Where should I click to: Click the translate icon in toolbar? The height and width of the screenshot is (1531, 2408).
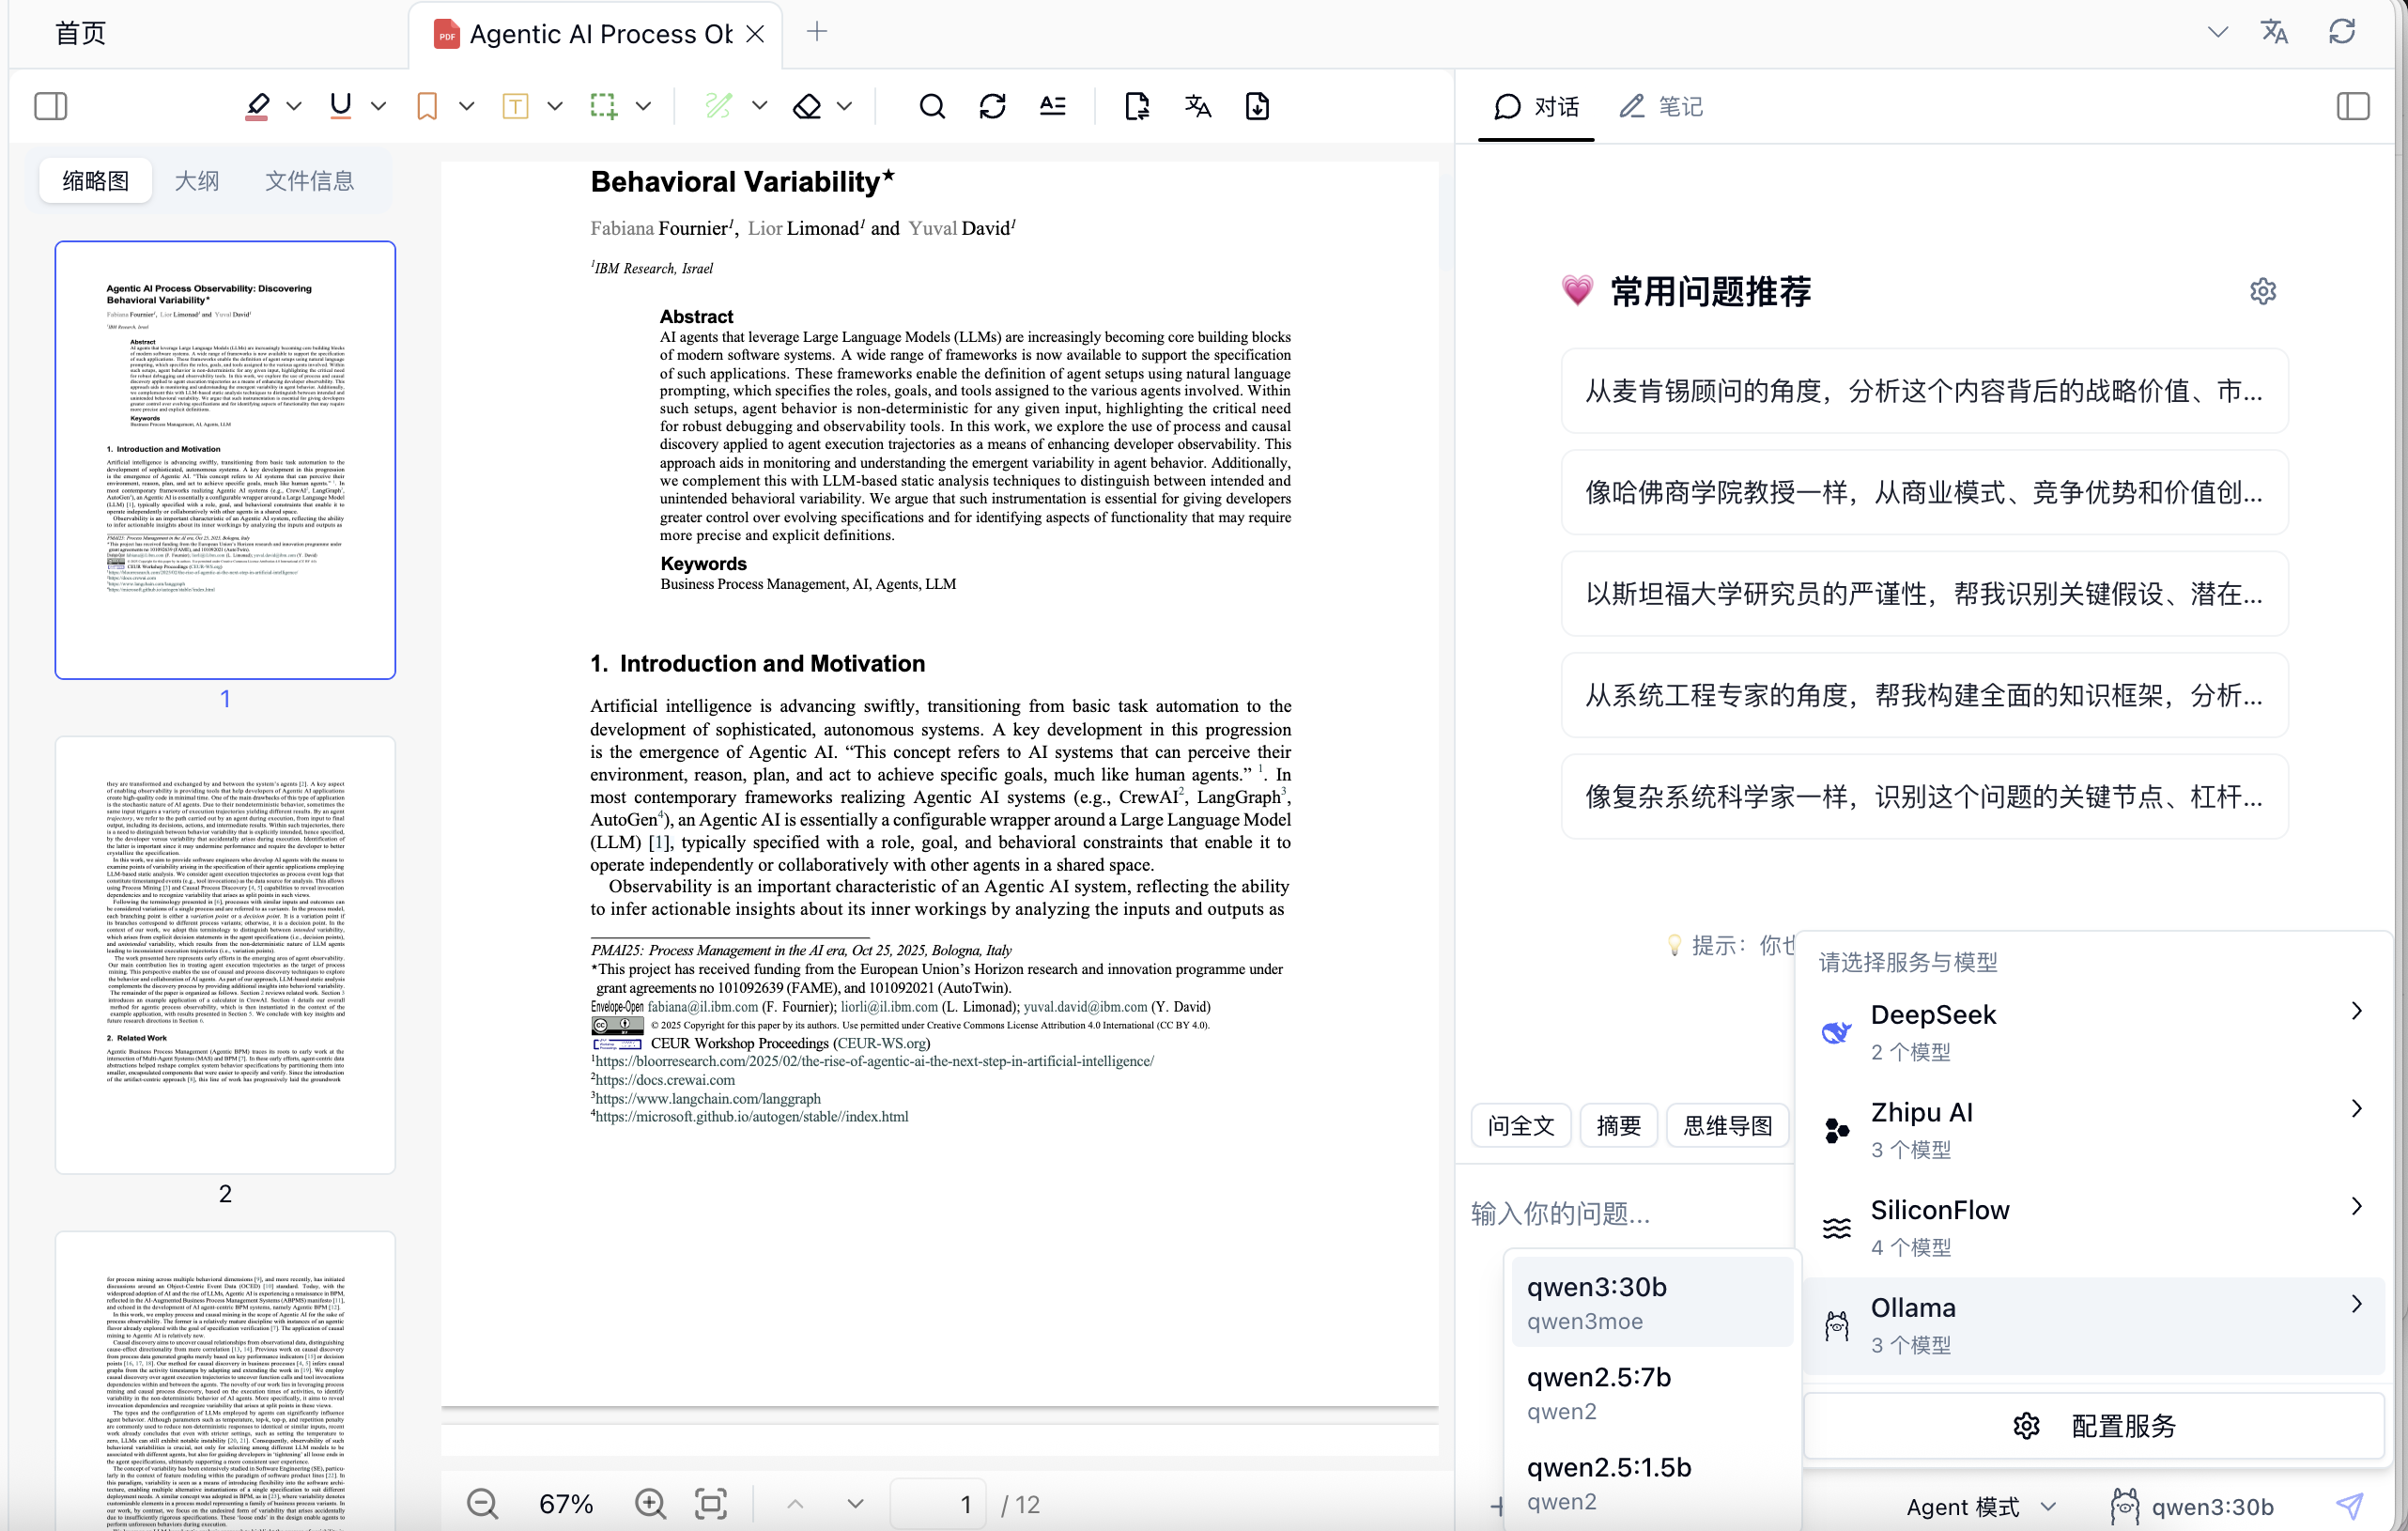click(1197, 106)
